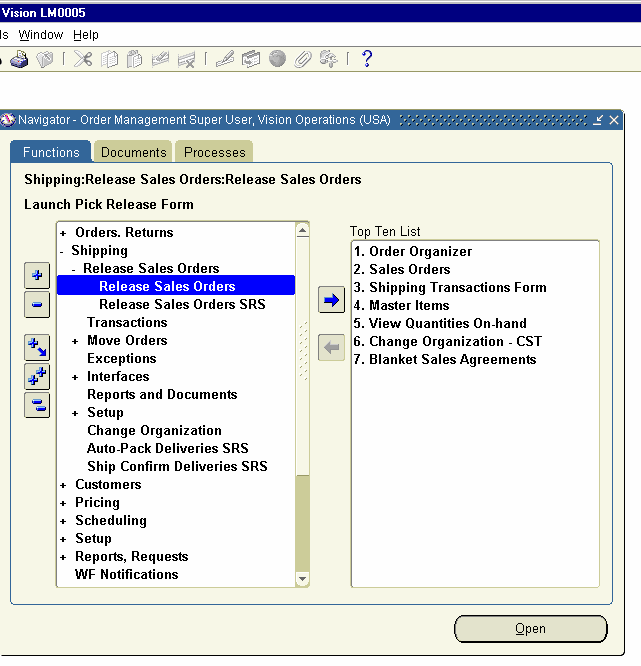Expand the Scheduling node
This screenshot has width=641, height=666.
coord(63,522)
